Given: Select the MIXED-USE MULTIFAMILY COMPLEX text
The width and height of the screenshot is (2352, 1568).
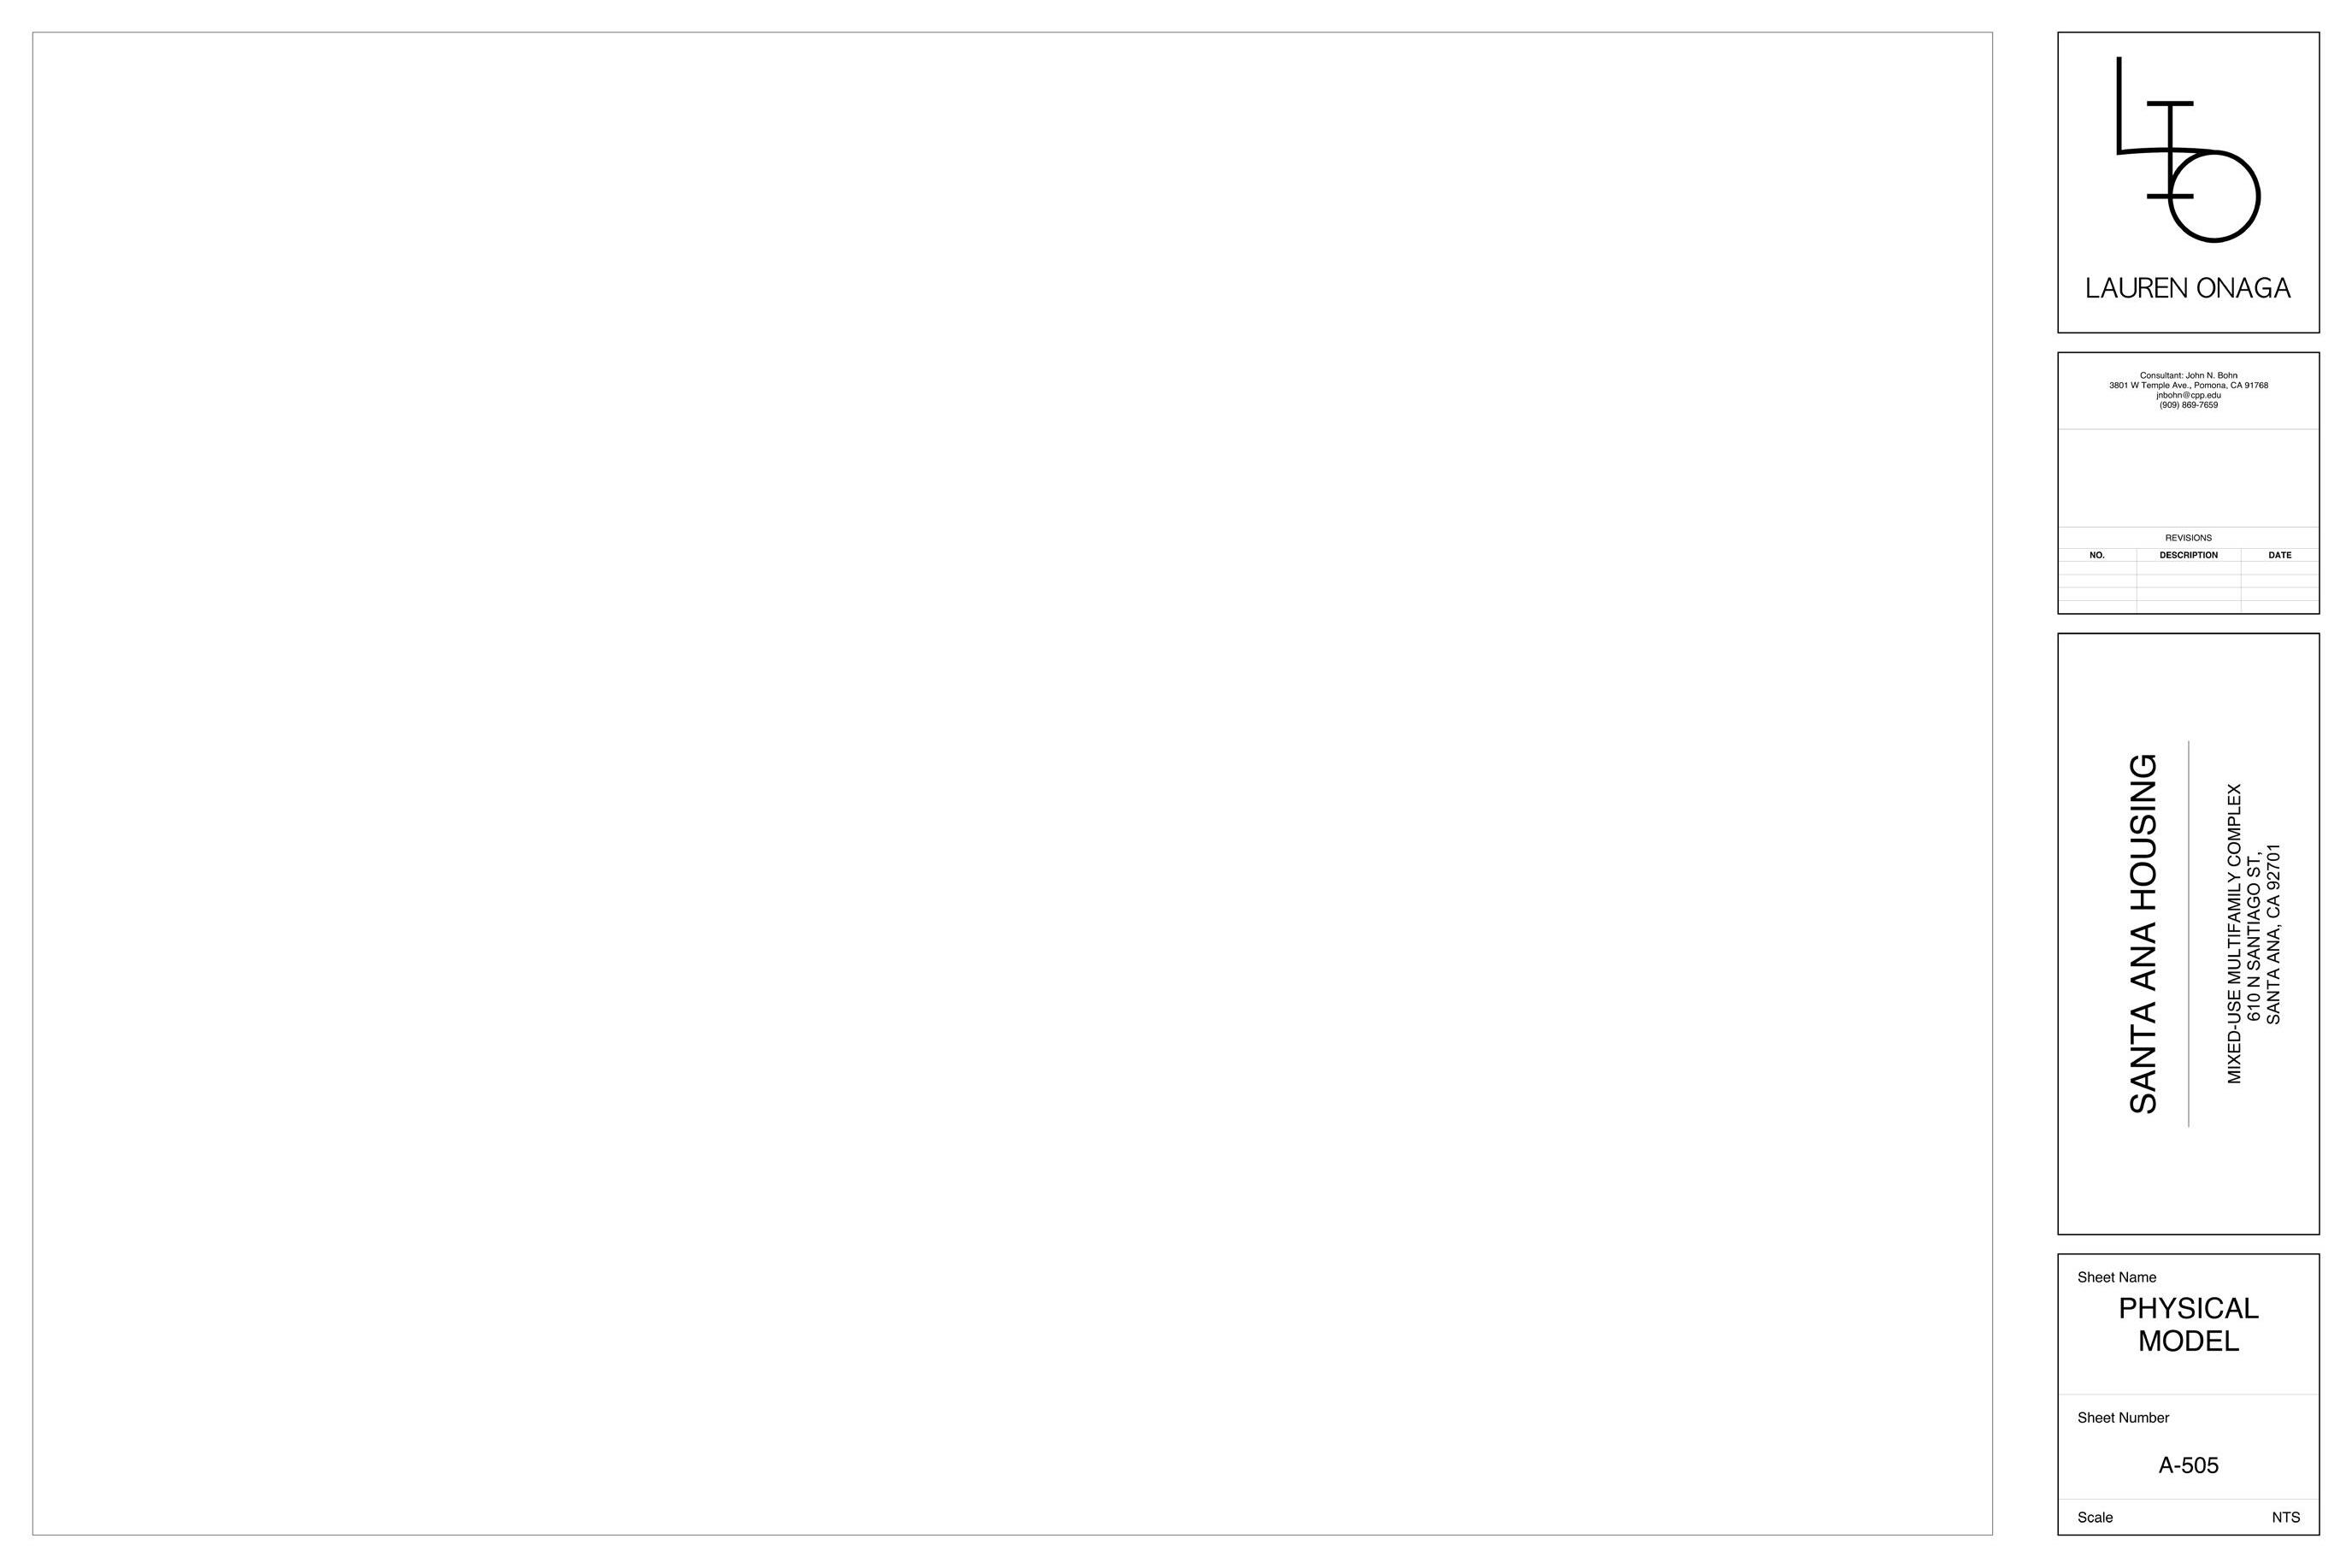Looking at the screenshot, I should pos(2234,933).
